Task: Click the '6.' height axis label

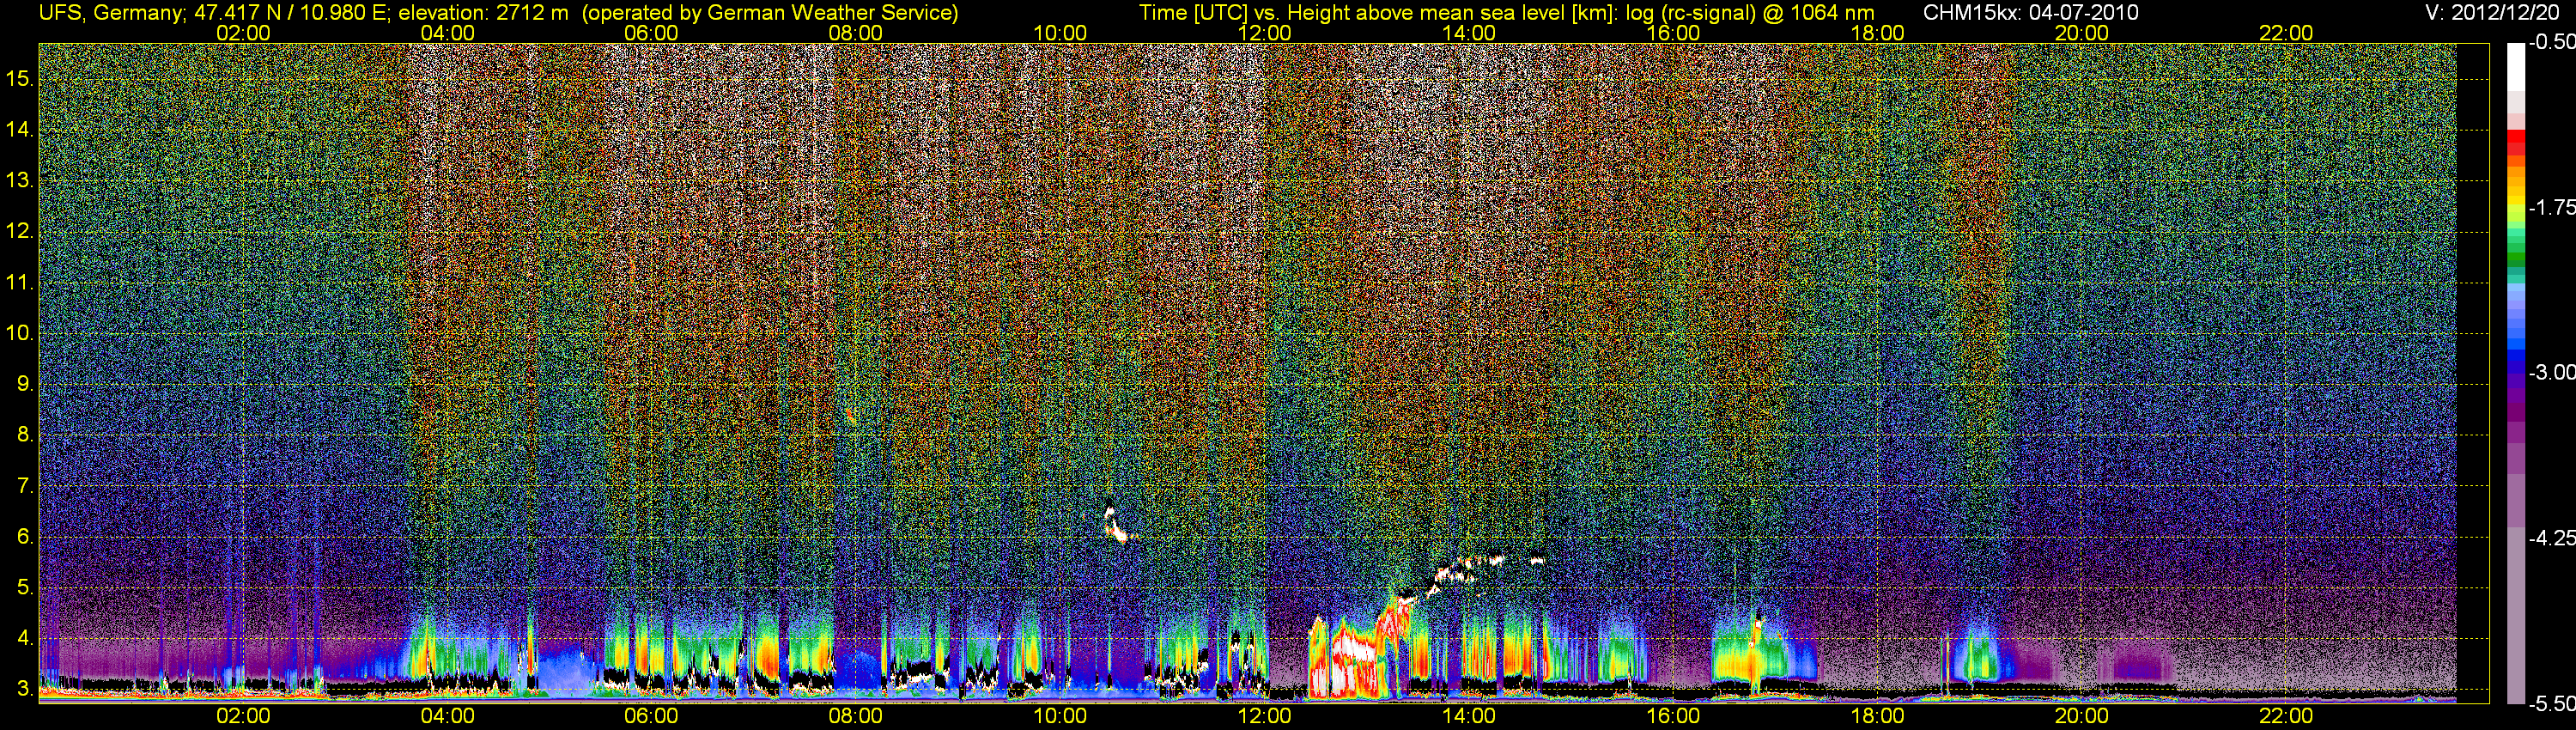Action: [25, 537]
